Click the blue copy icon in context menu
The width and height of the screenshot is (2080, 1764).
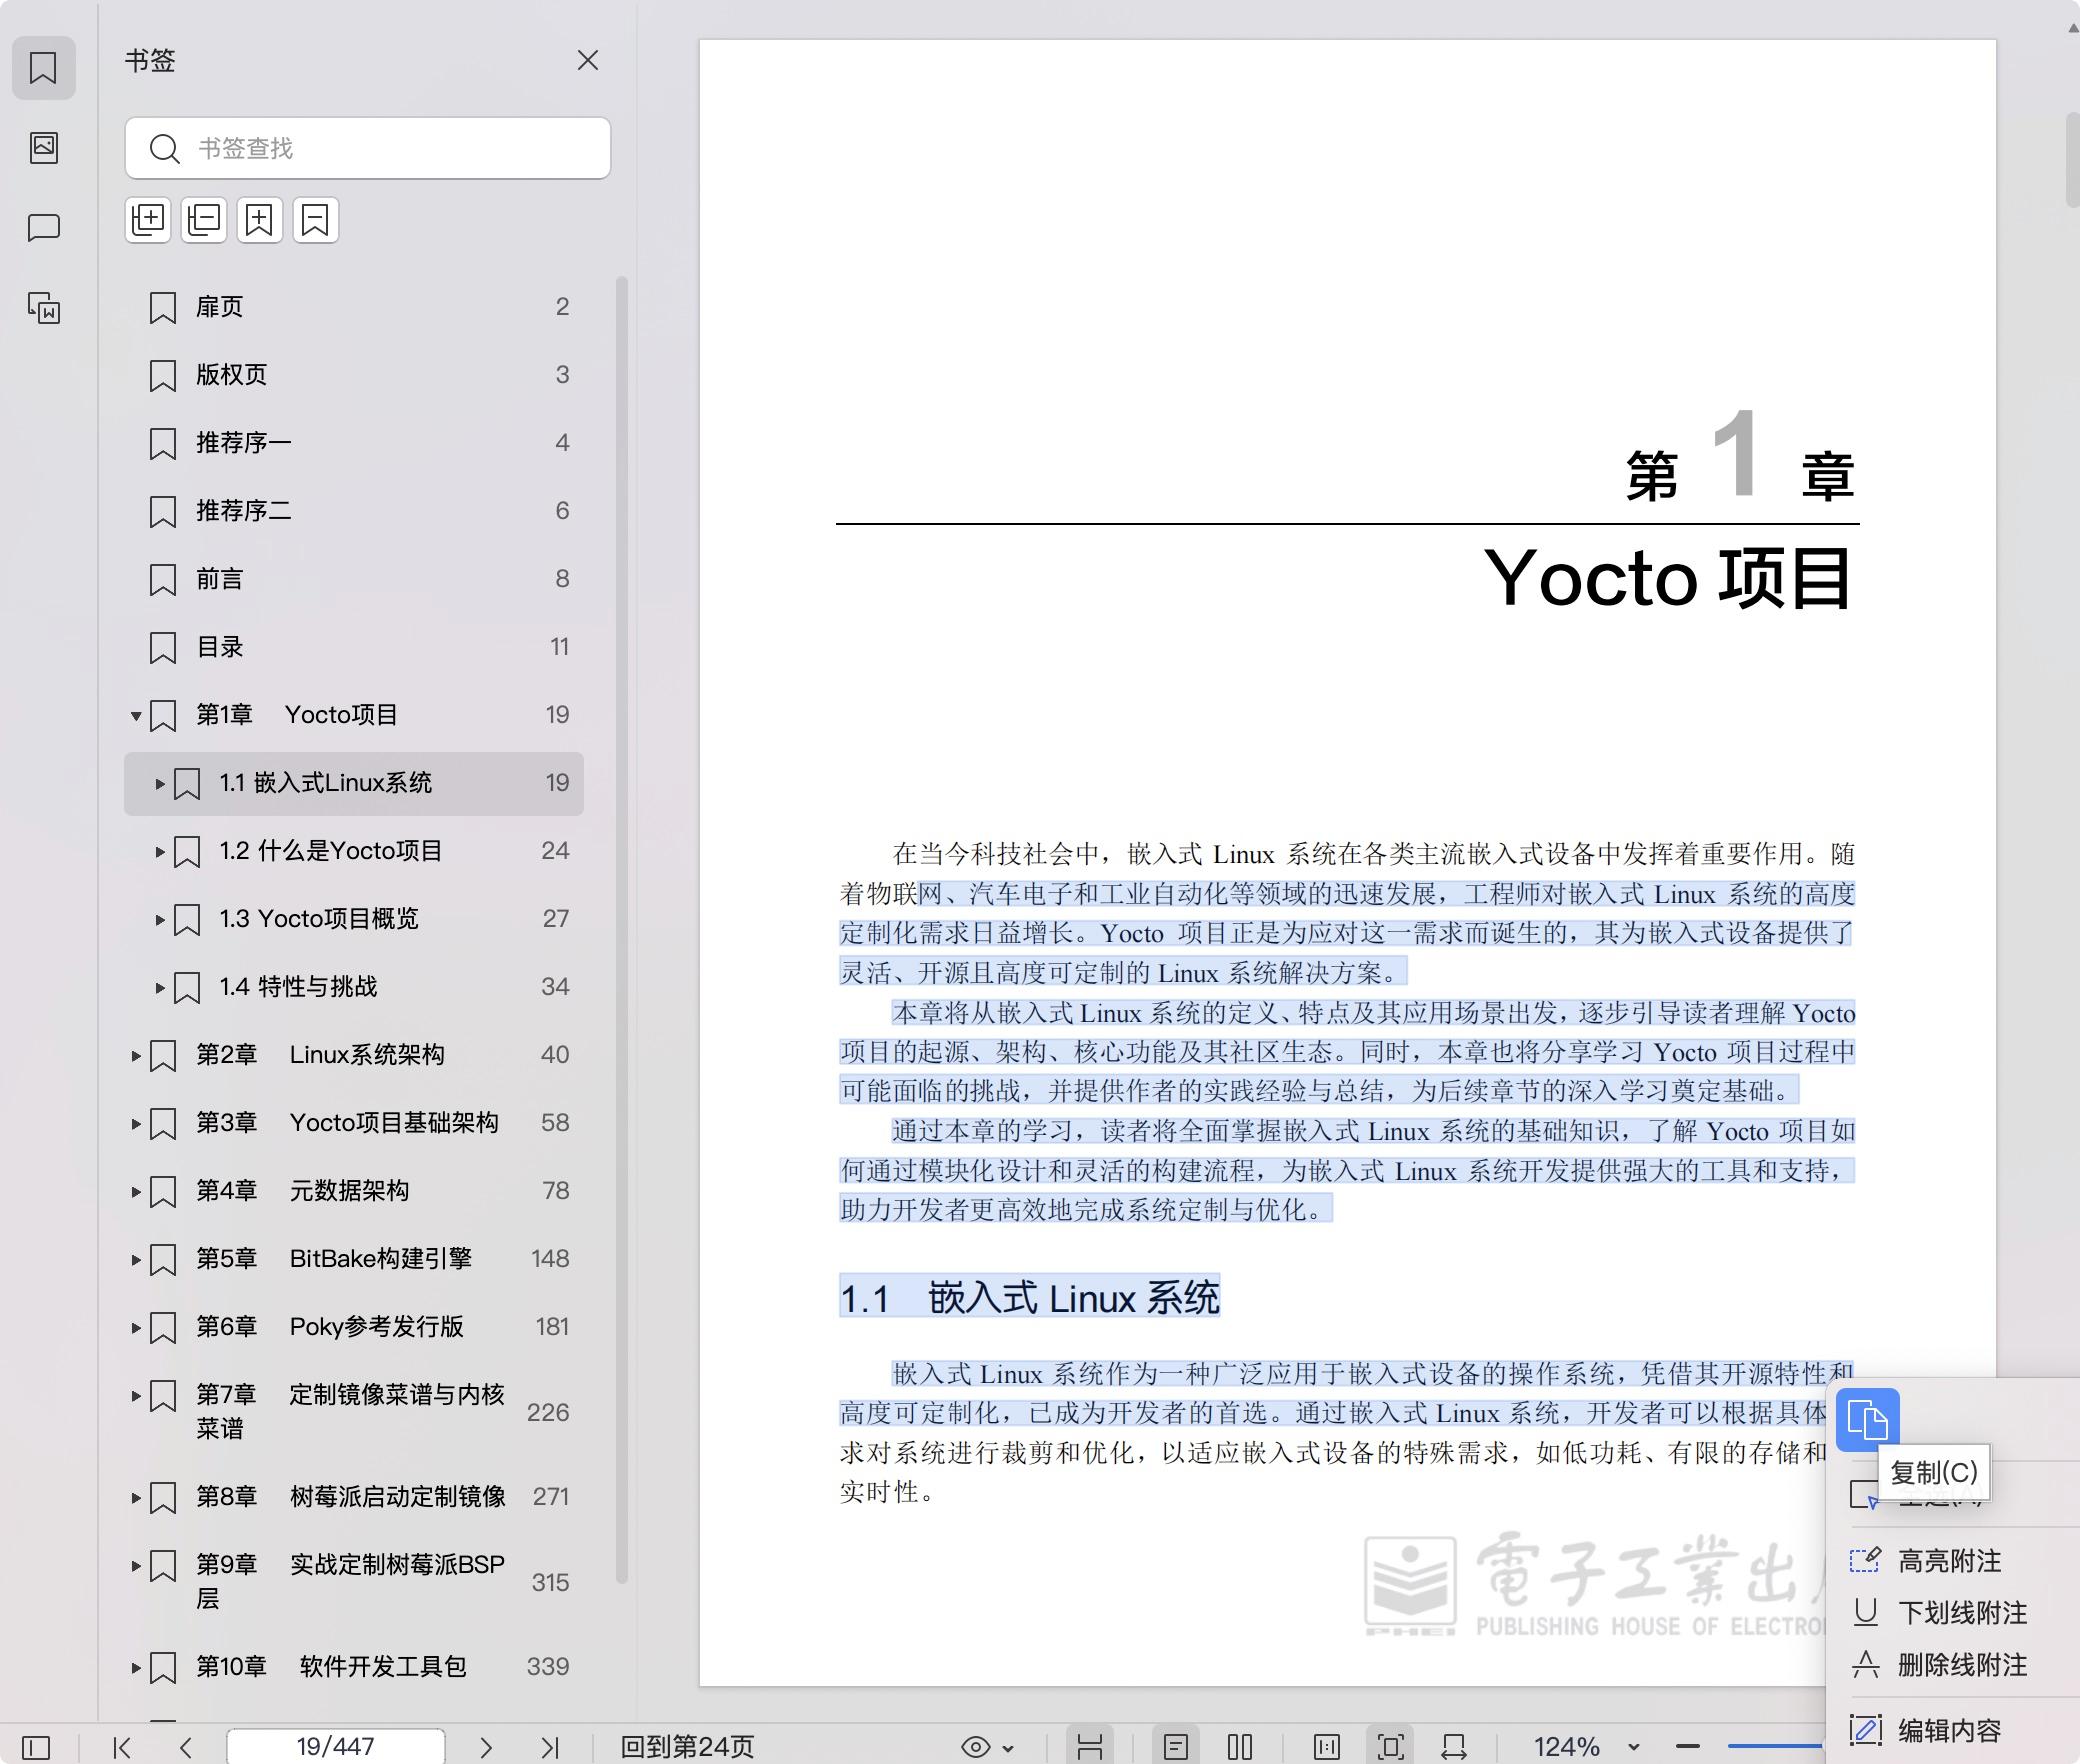(x=1867, y=1419)
